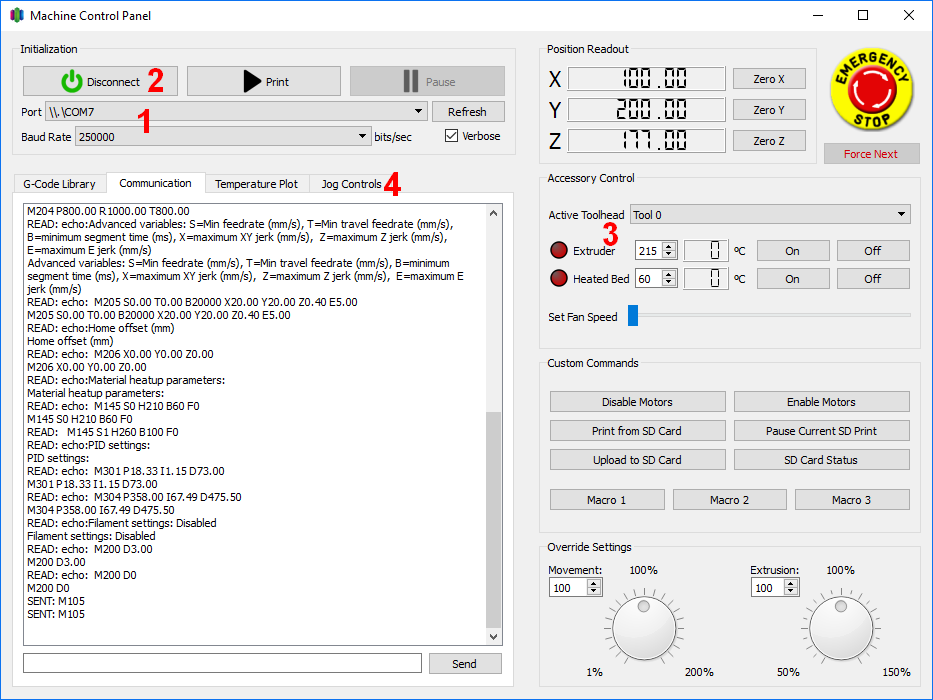Click the Movement override dial knob

[643, 627]
